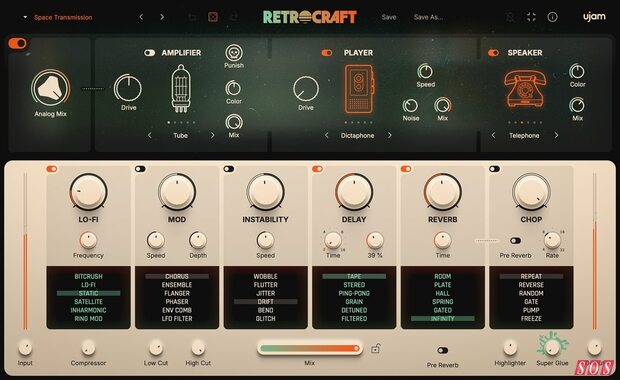Viewport: 620px width, 380px height.
Task: Open the info circle icon
Action: click(x=552, y=17)
